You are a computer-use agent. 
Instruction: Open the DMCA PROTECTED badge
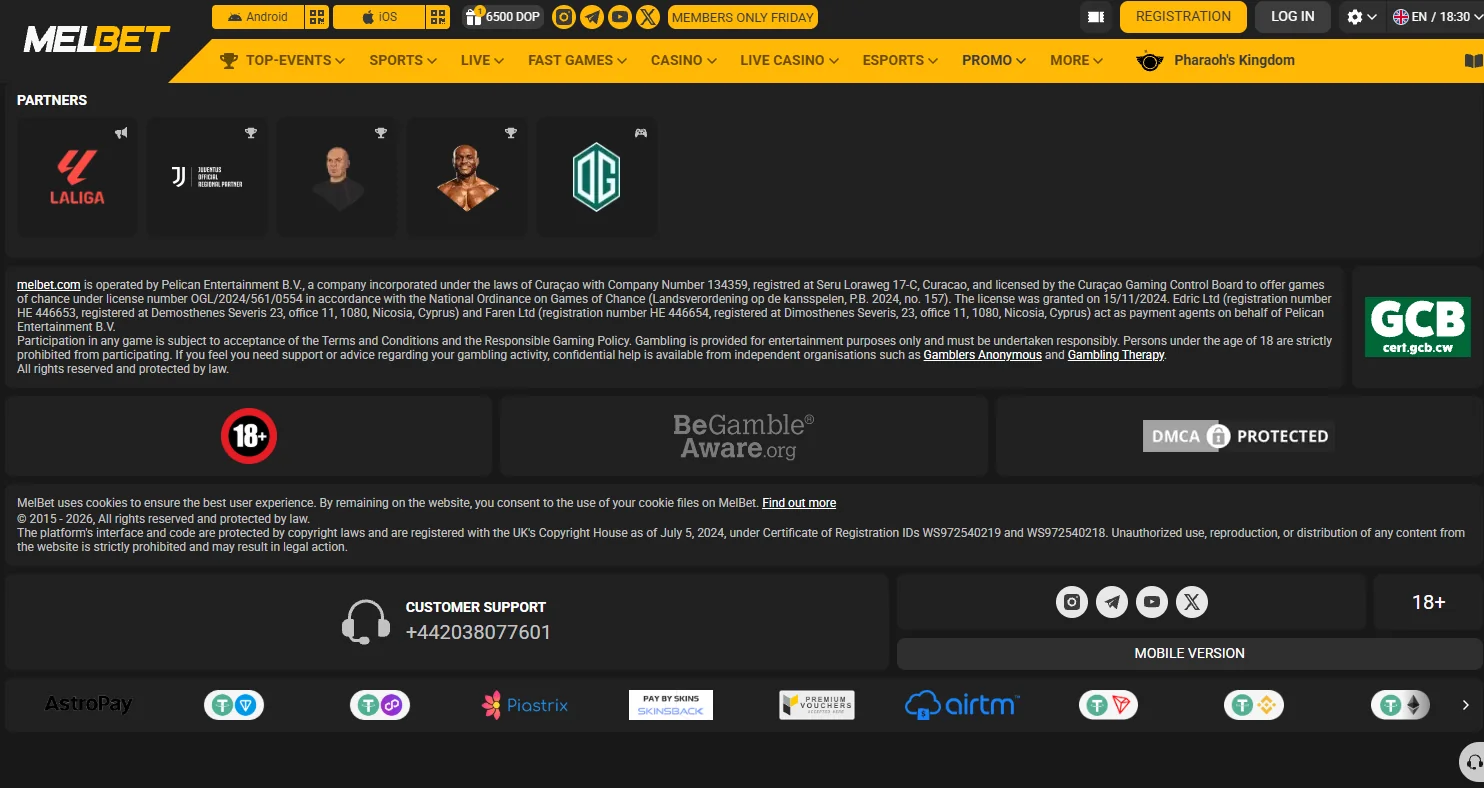[x=1238, y=436]
